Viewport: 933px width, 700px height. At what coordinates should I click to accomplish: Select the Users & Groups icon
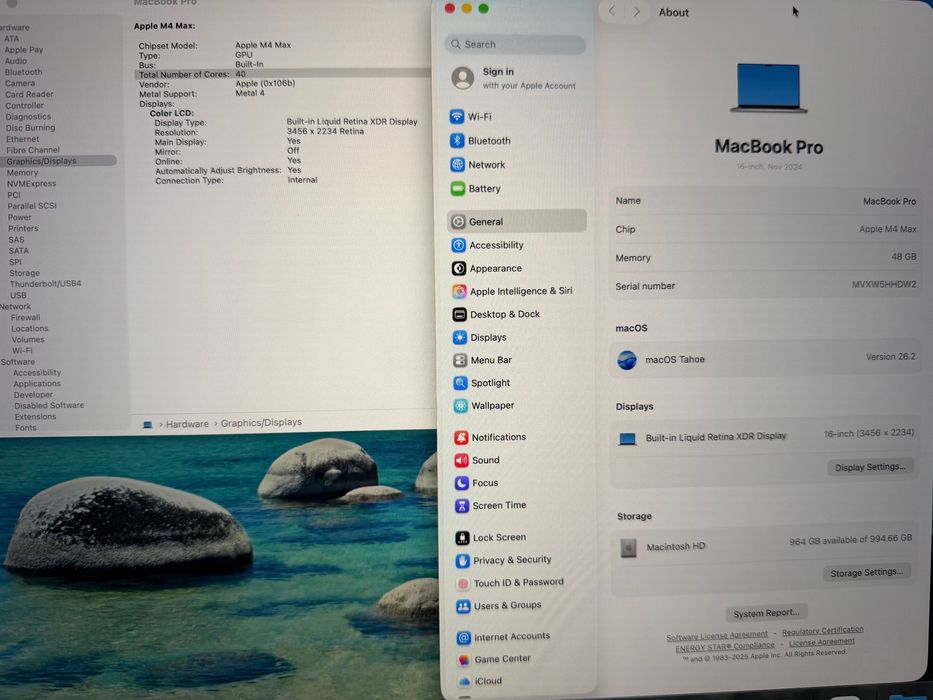(x=464, y=607)
